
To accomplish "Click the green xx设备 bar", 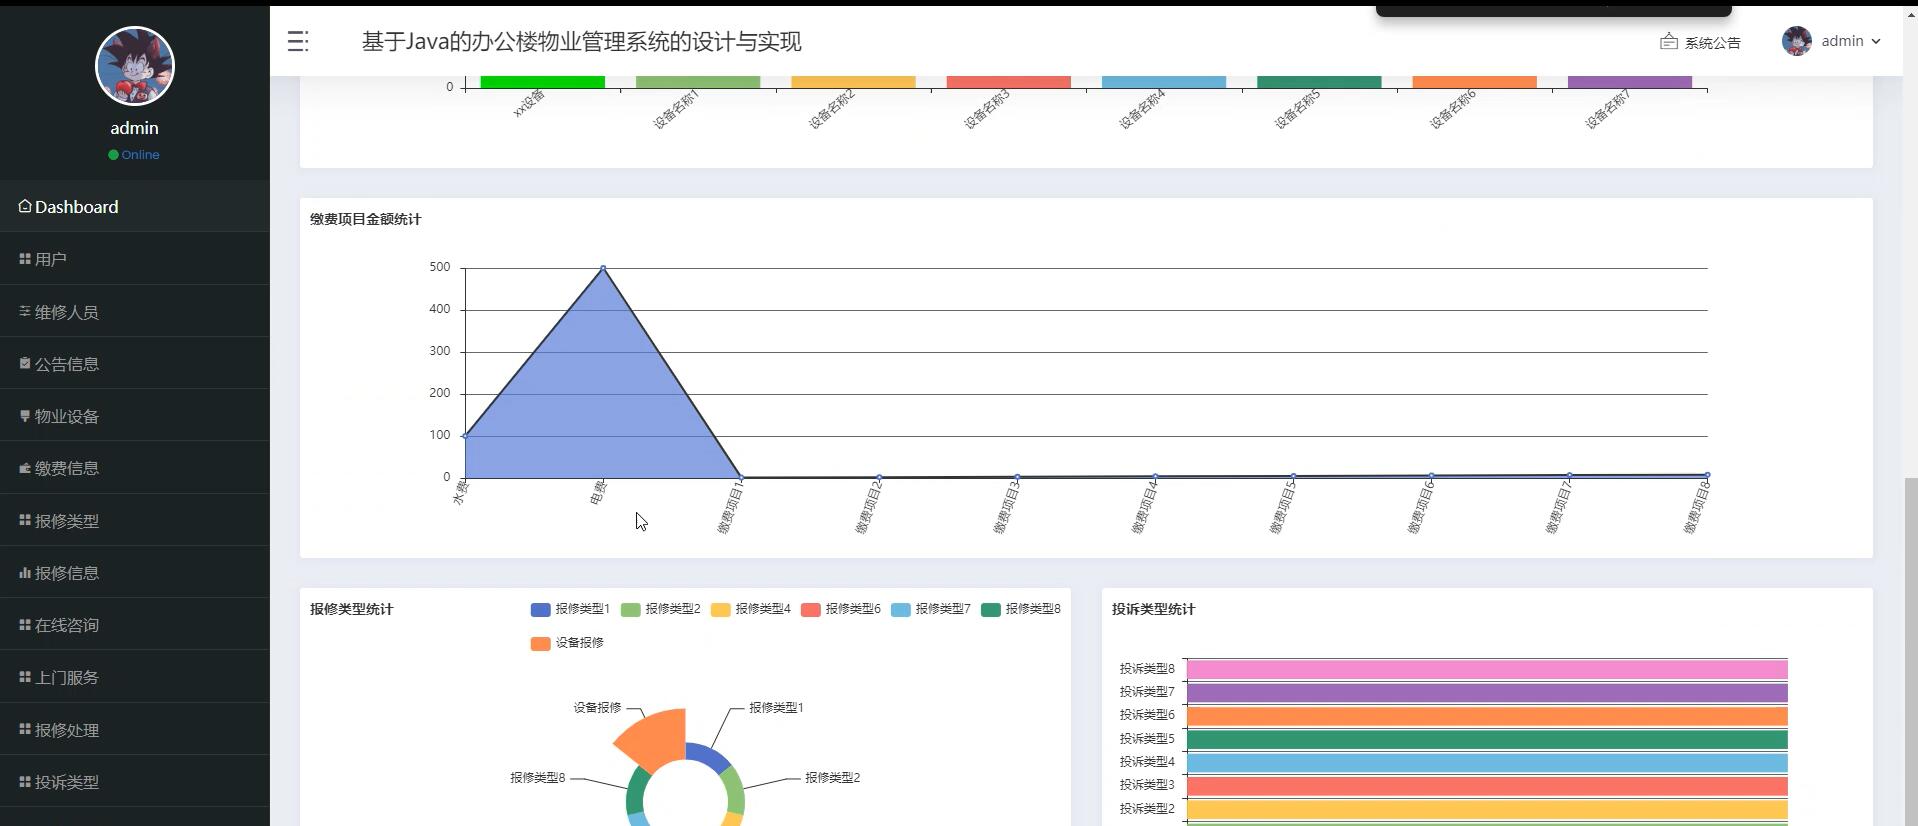I will [x=543, y=82].
